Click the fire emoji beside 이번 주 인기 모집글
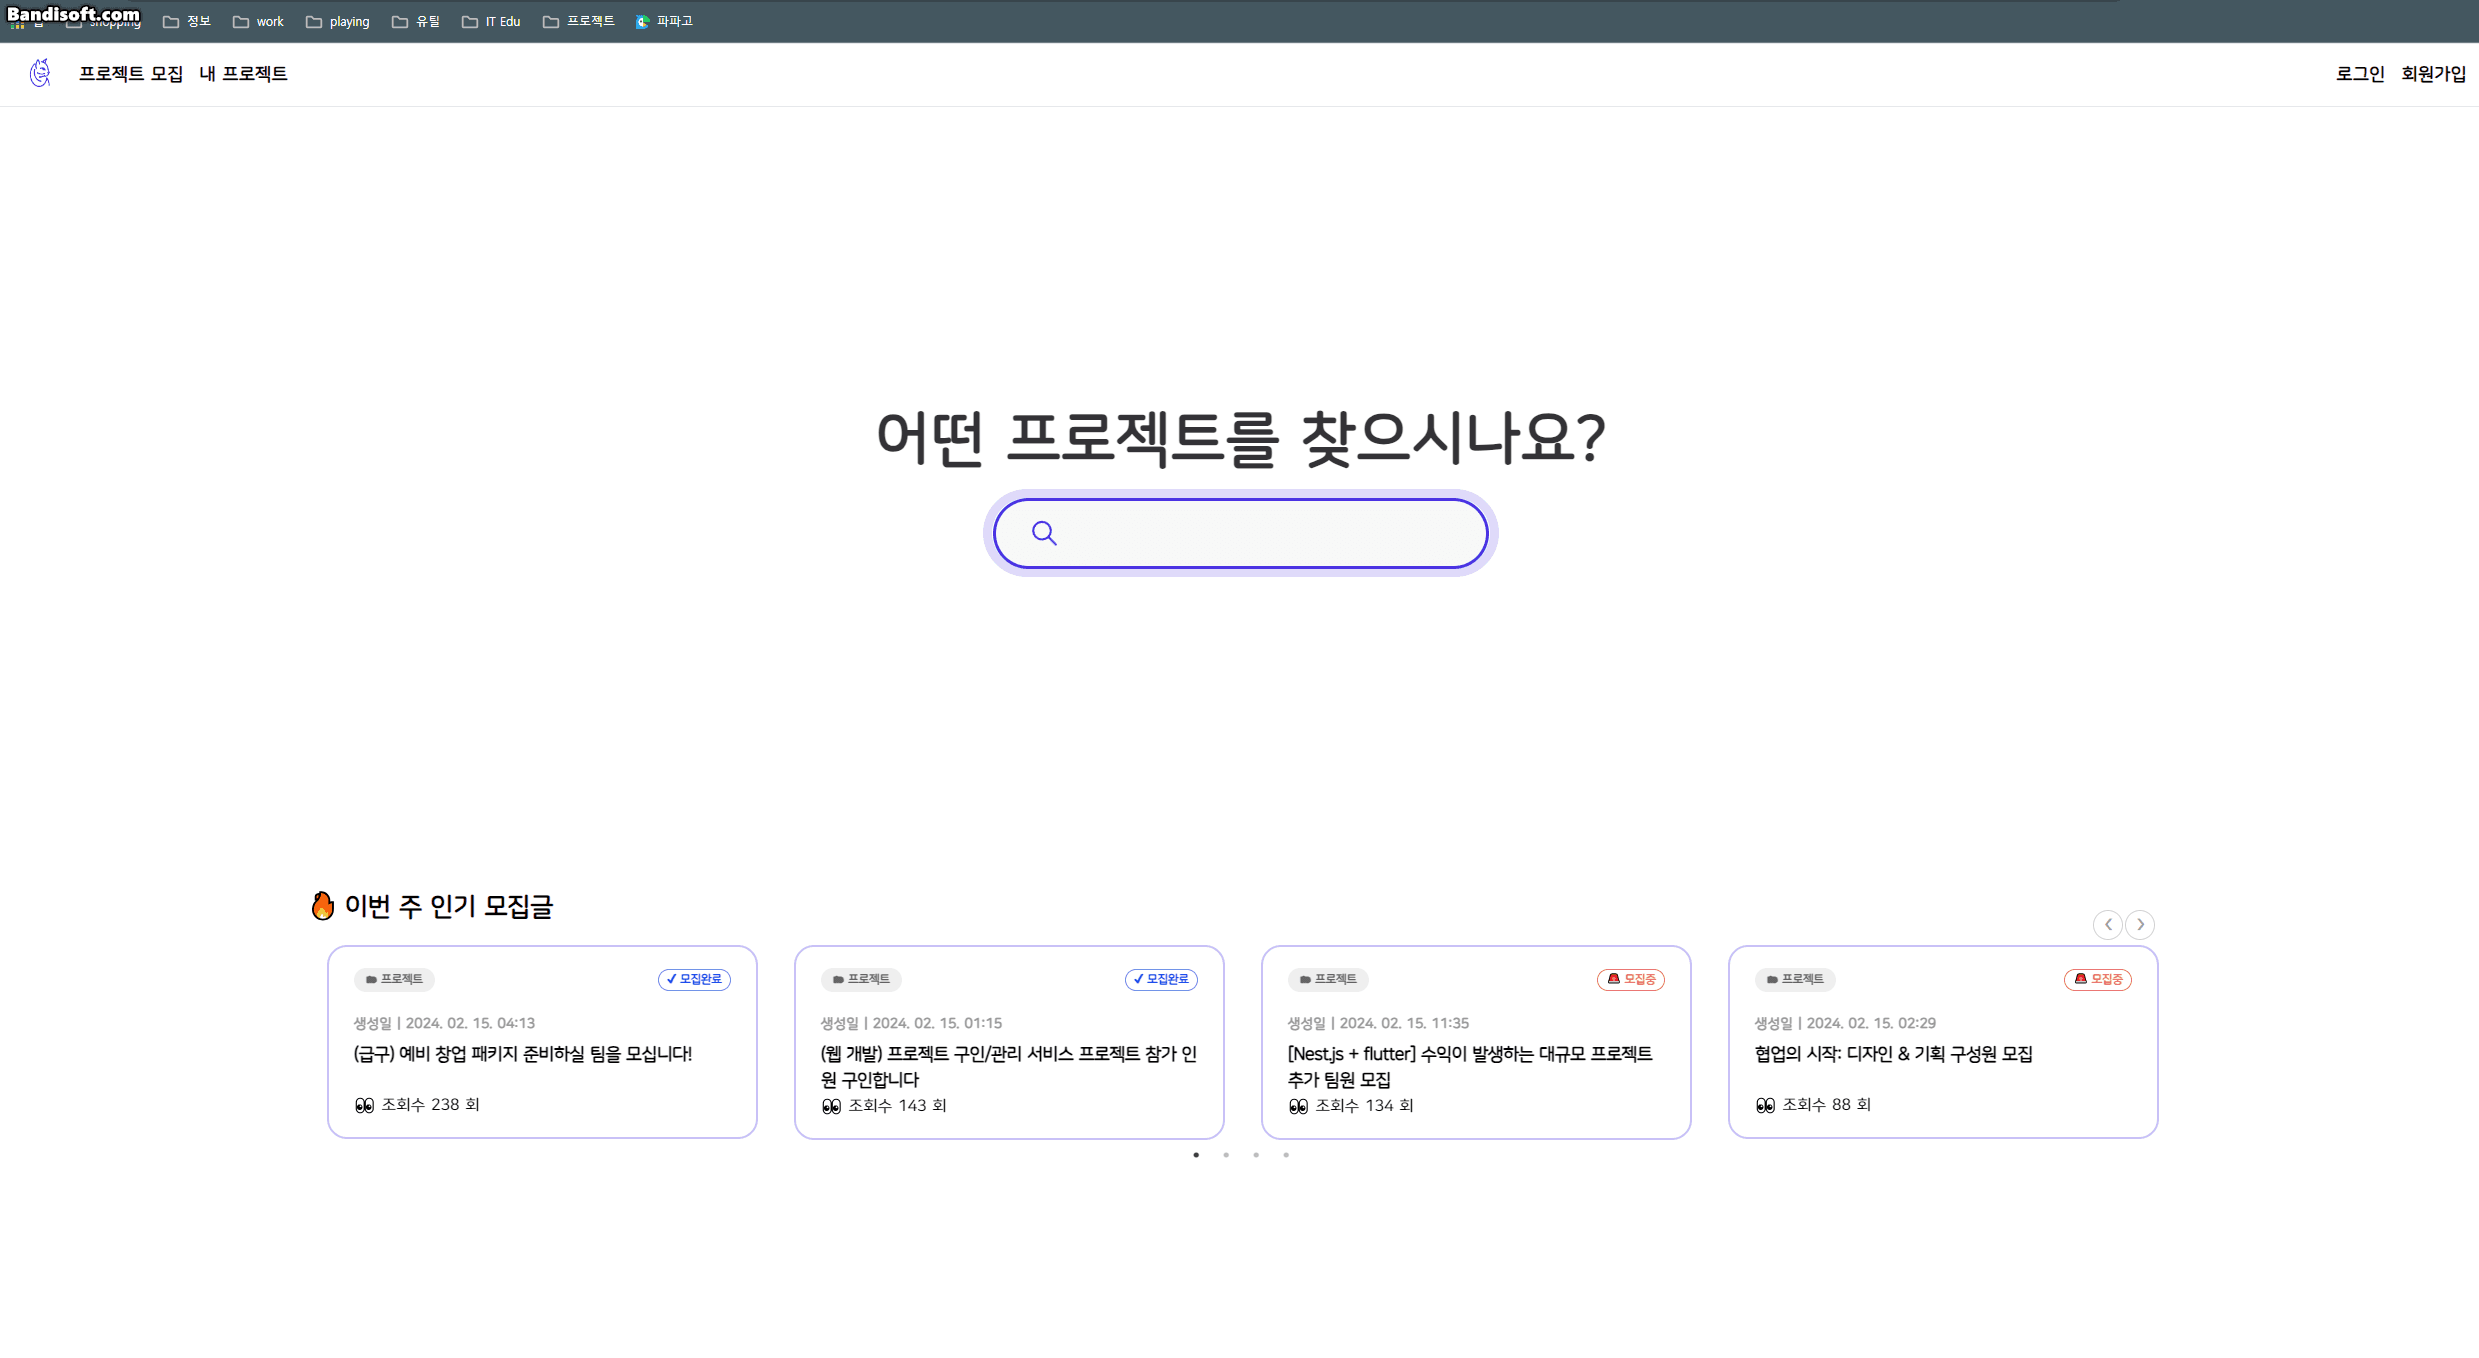The height and width of the screenshot is (1358, 2479). tap(323, 906)
